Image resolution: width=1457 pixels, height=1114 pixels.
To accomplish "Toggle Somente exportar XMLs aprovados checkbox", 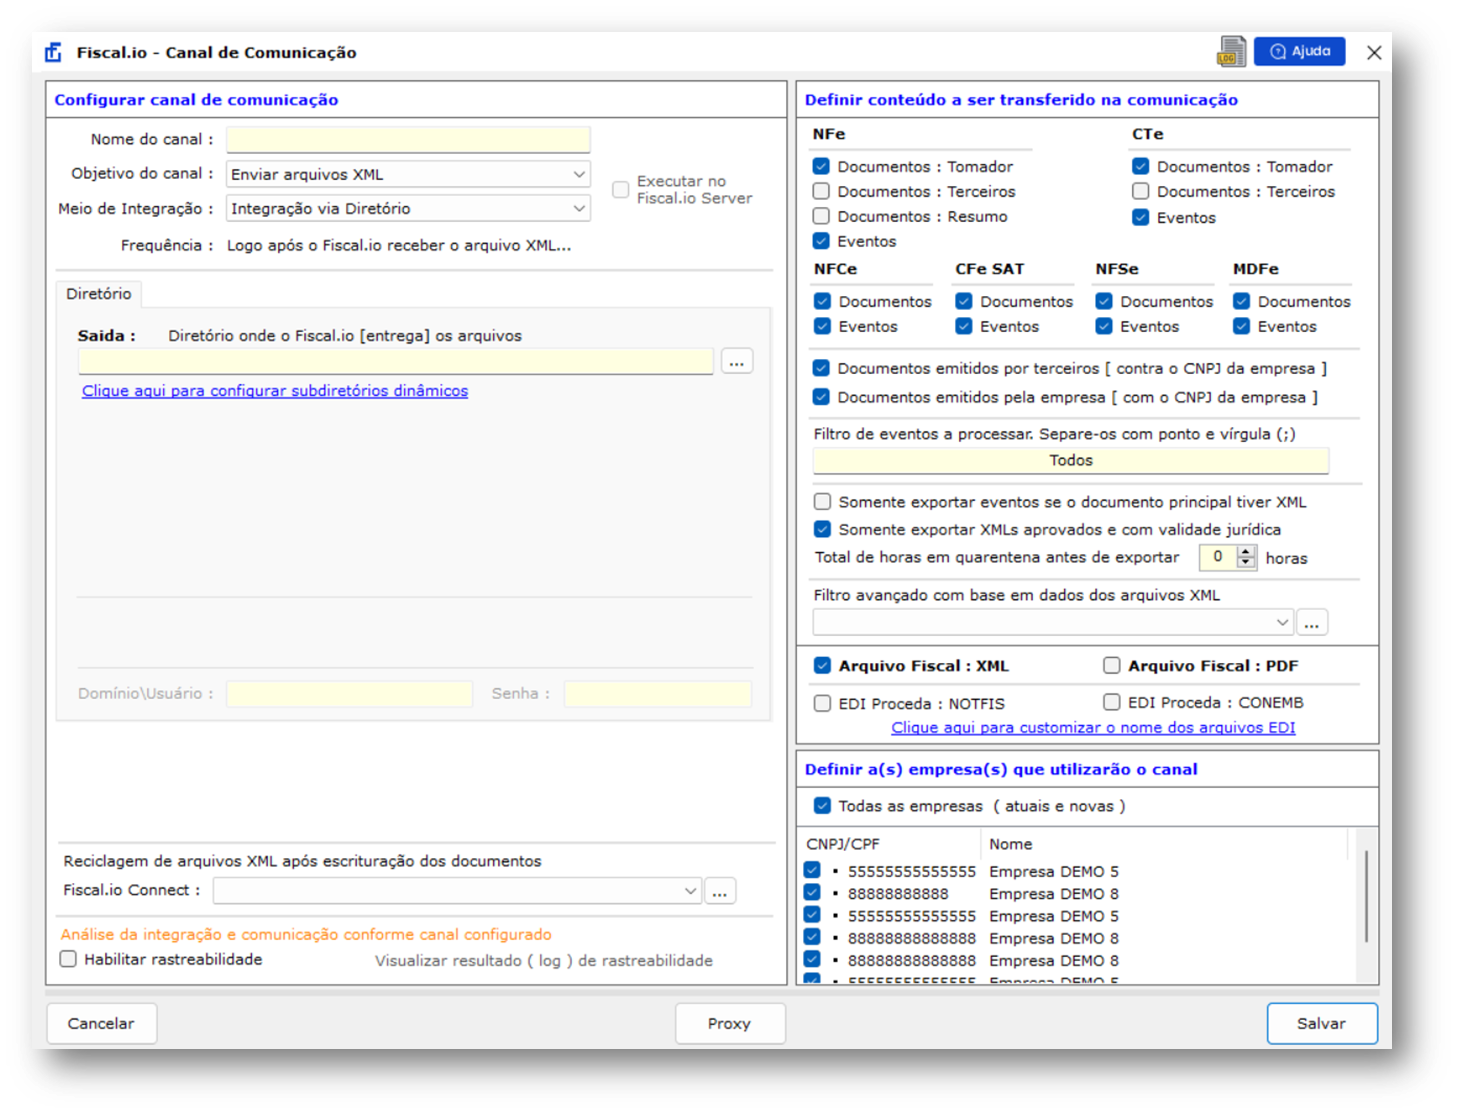I will (x=822, y=529).
